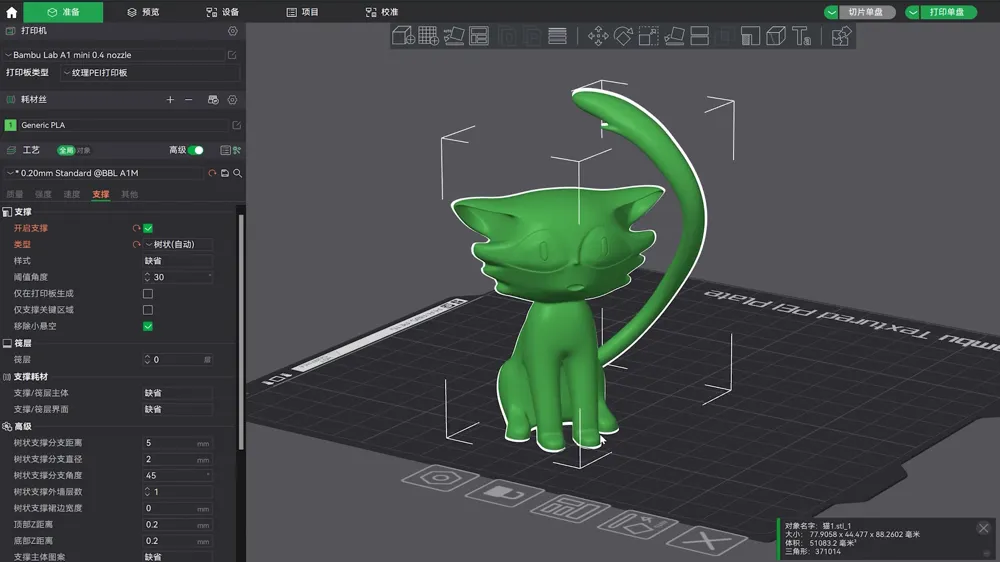Close the object info panel
Viewport: 1000px width, 562px height.
(x=983, y=528)
